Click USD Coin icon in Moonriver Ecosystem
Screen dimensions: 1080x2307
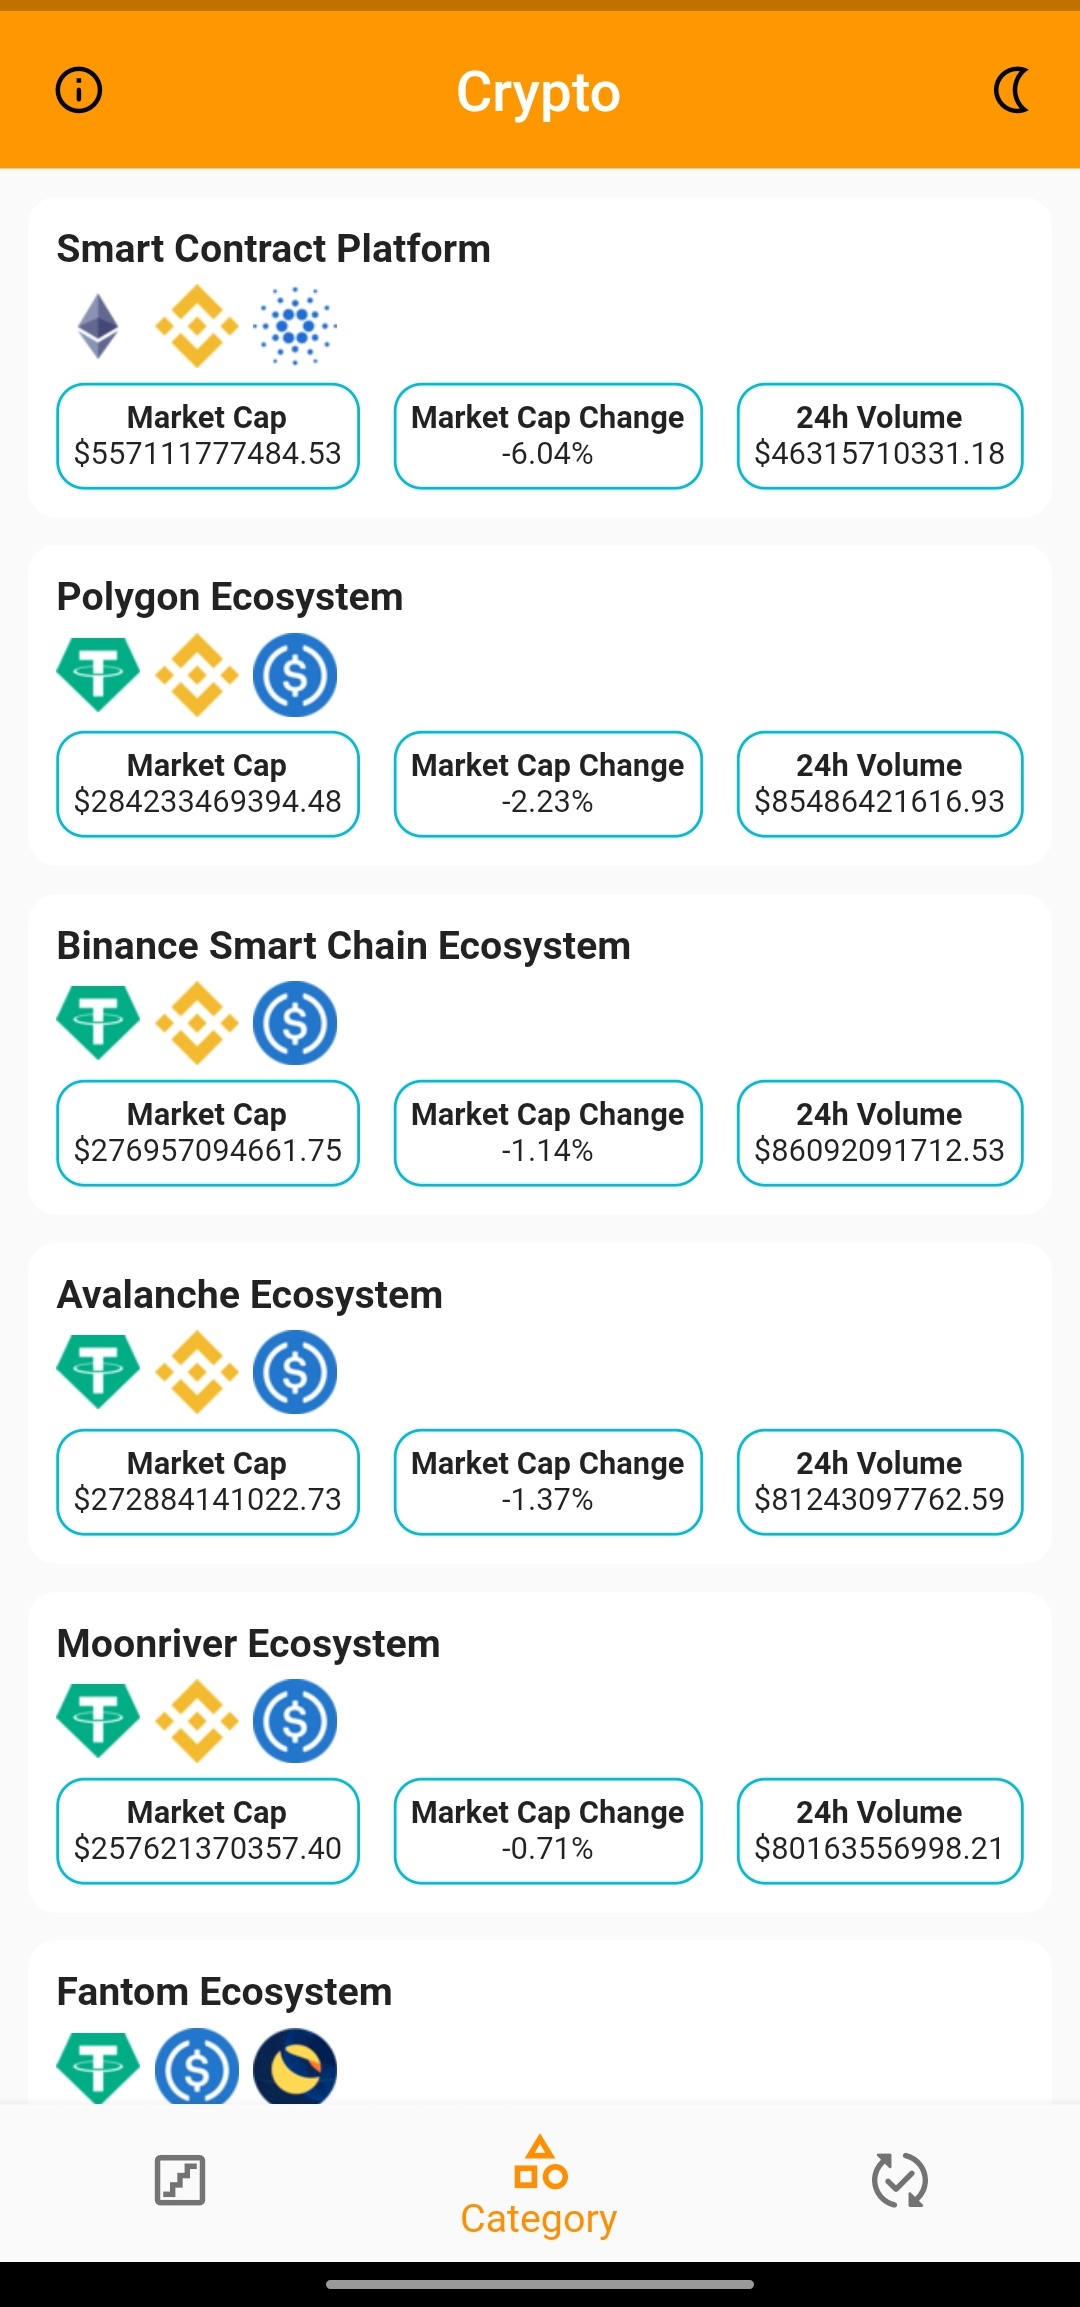coord(295,1720)
